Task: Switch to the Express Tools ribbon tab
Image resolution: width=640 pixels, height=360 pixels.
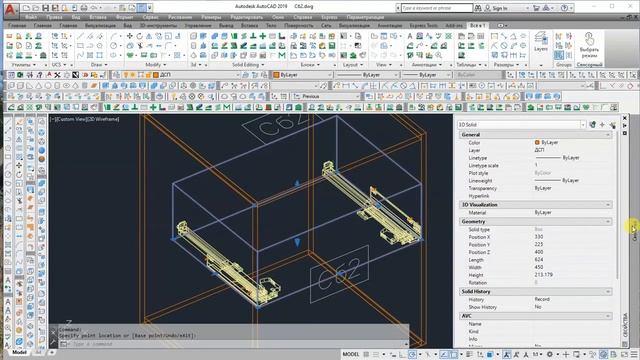Action: [x=423, y=25]
